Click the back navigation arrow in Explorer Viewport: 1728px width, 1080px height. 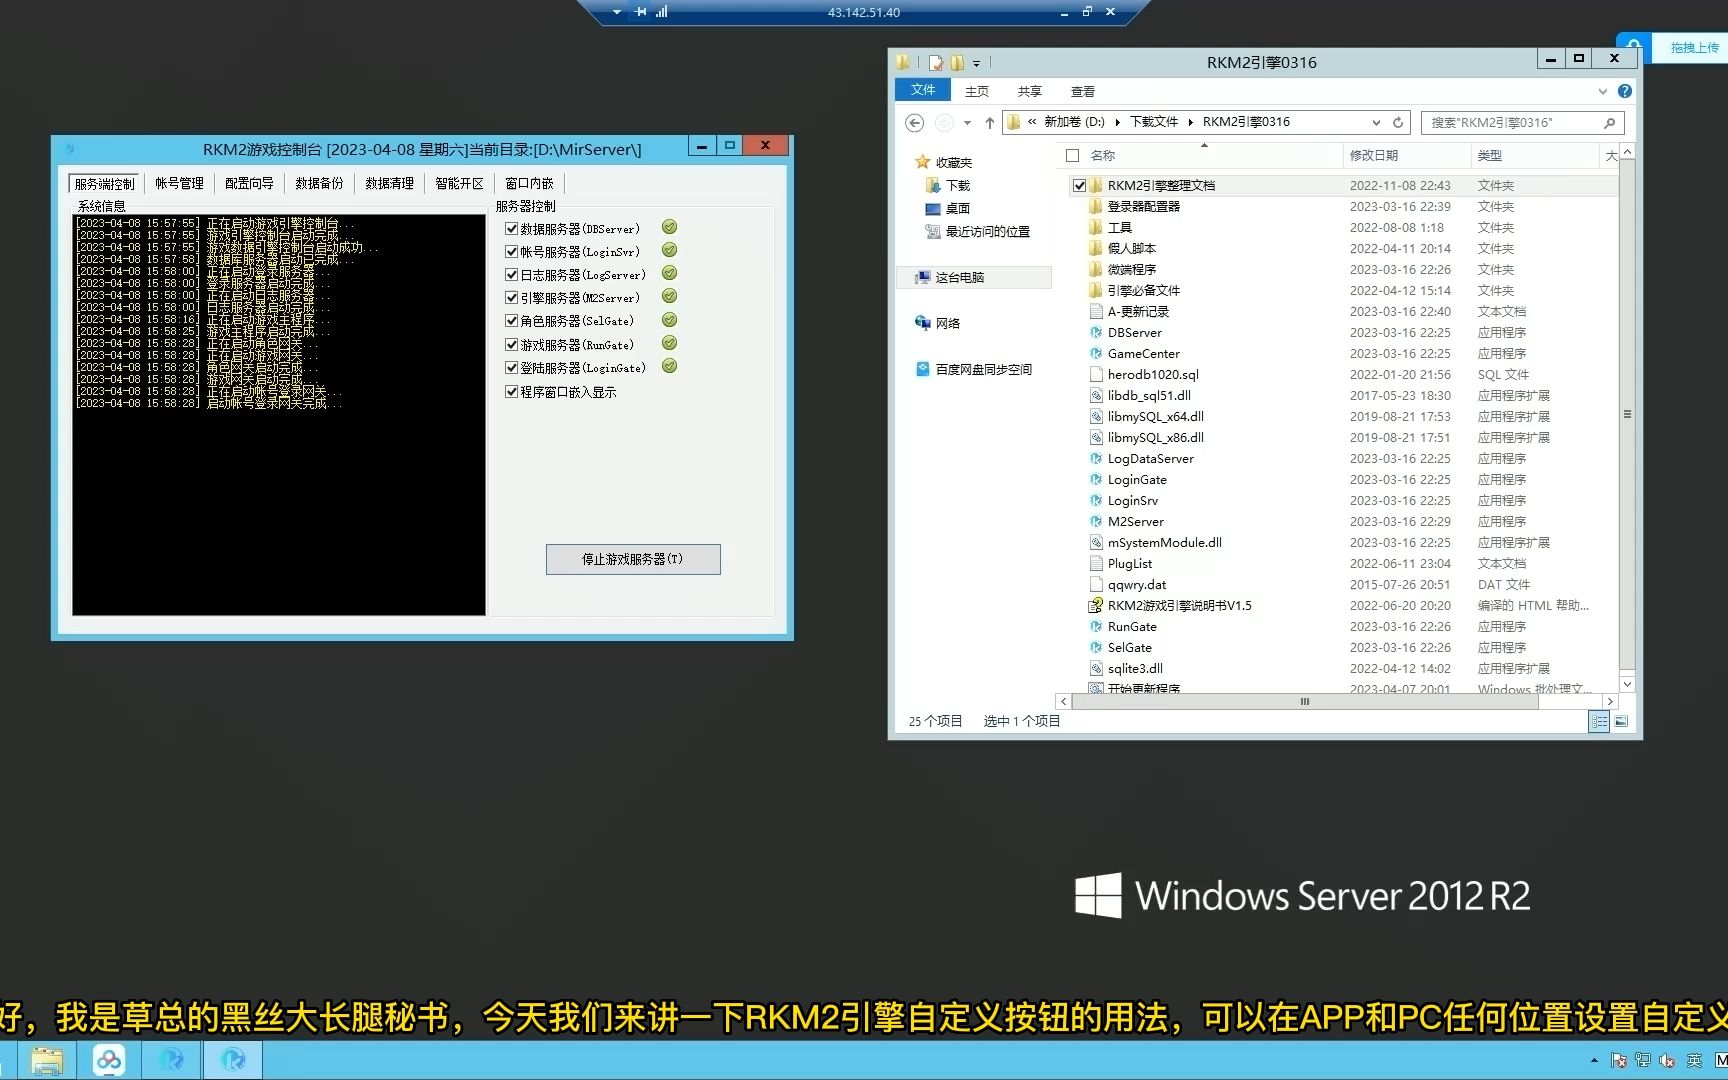[x=913, y=122]
